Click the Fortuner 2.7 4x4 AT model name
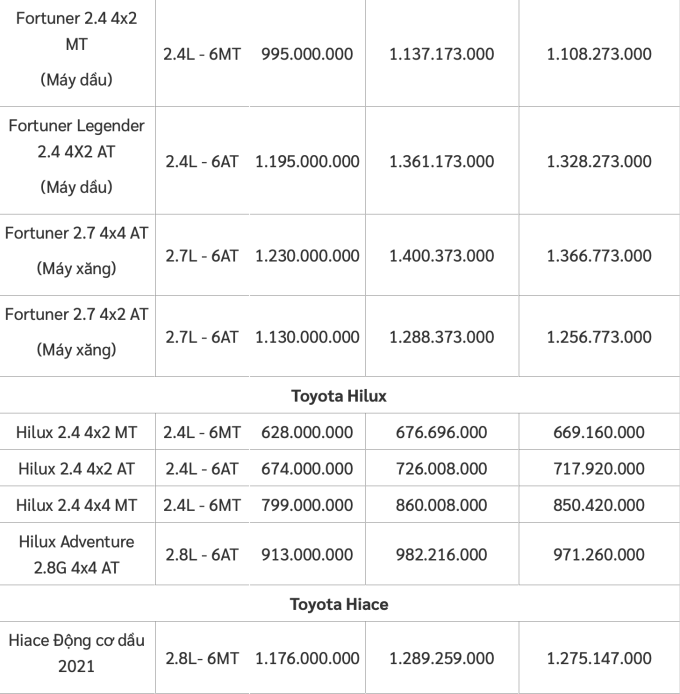680x694 pixels. coord(76,233)
